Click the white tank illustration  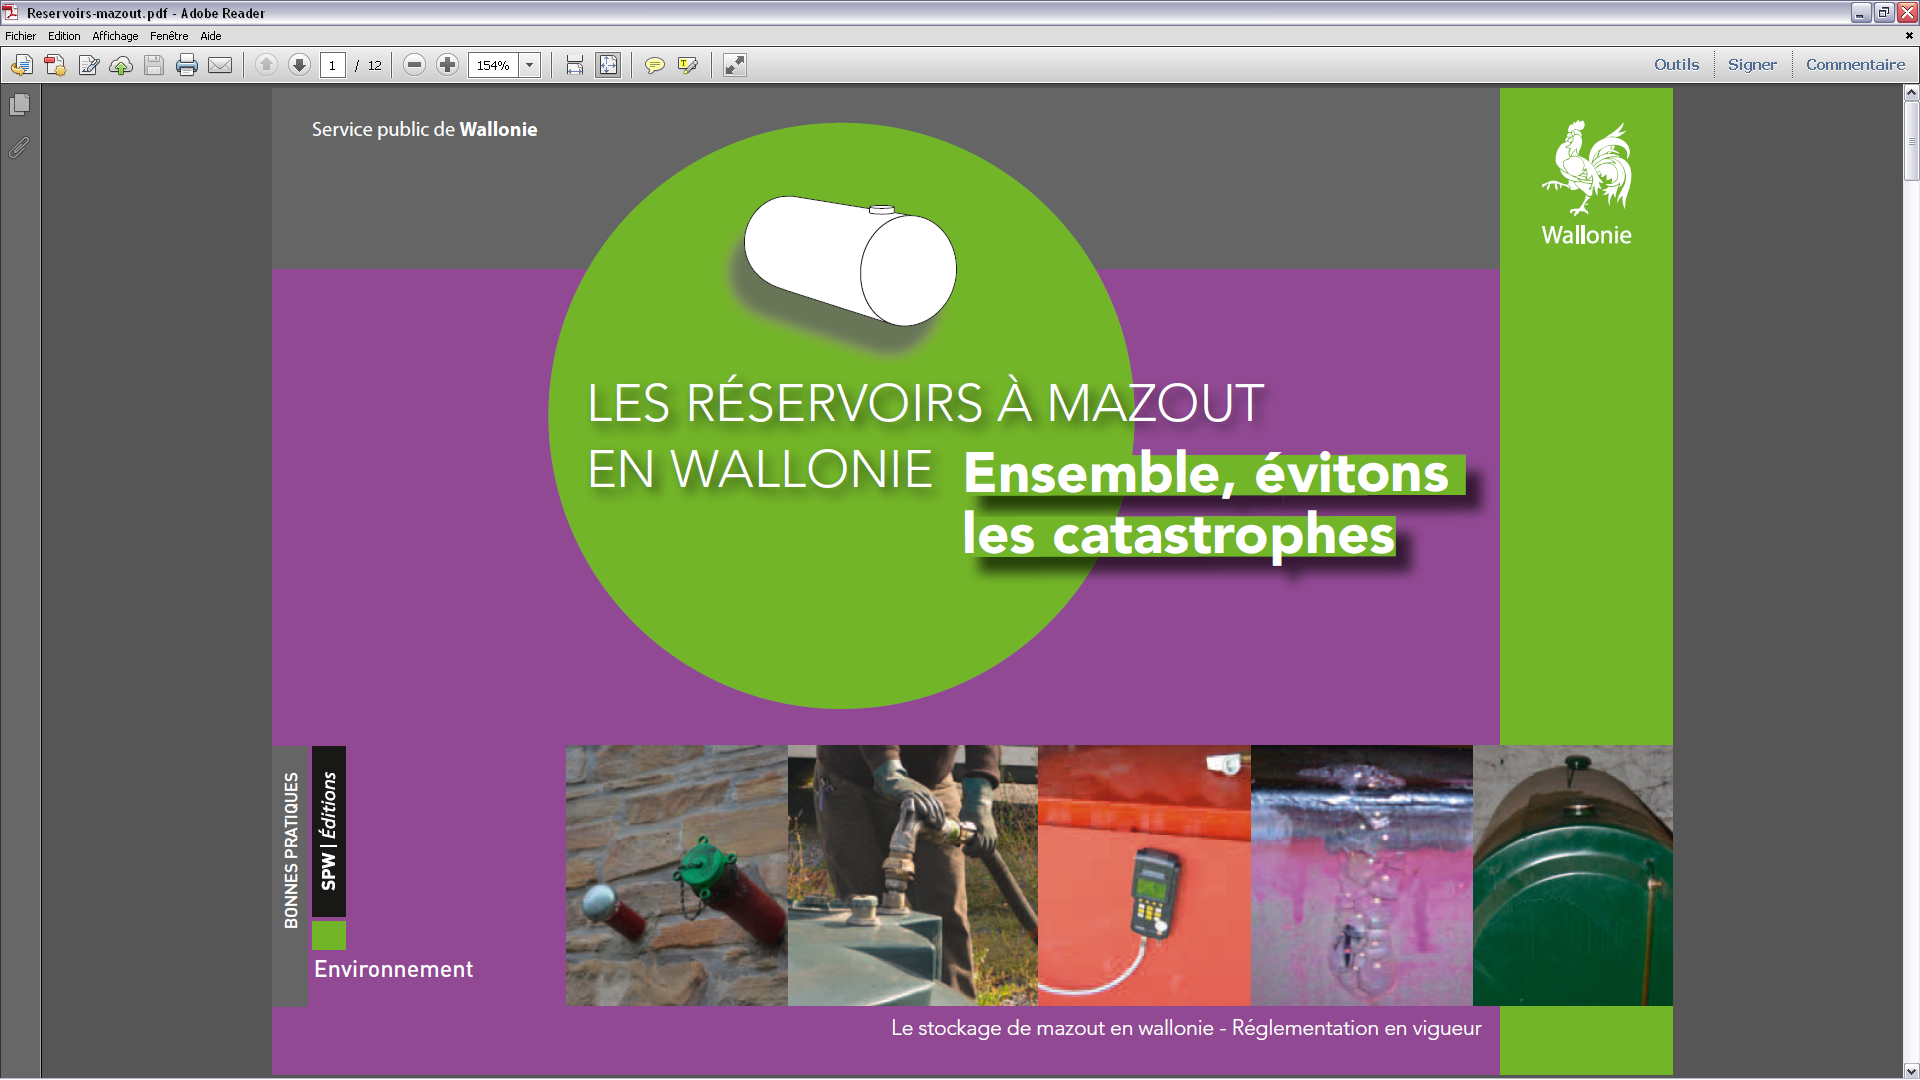(x=850, y=260)
